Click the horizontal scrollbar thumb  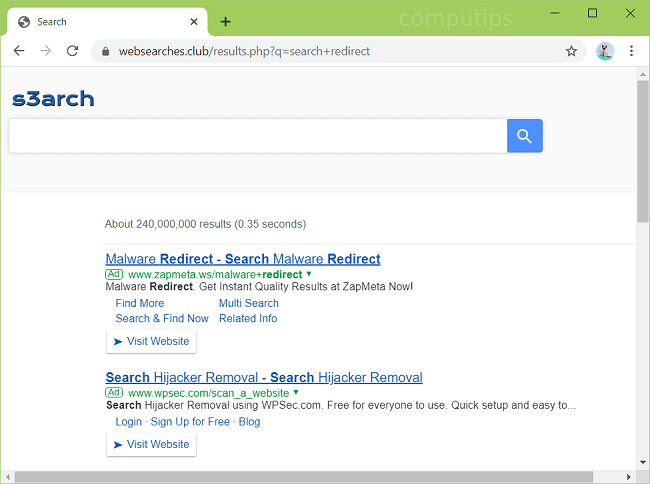pos(303,477)
